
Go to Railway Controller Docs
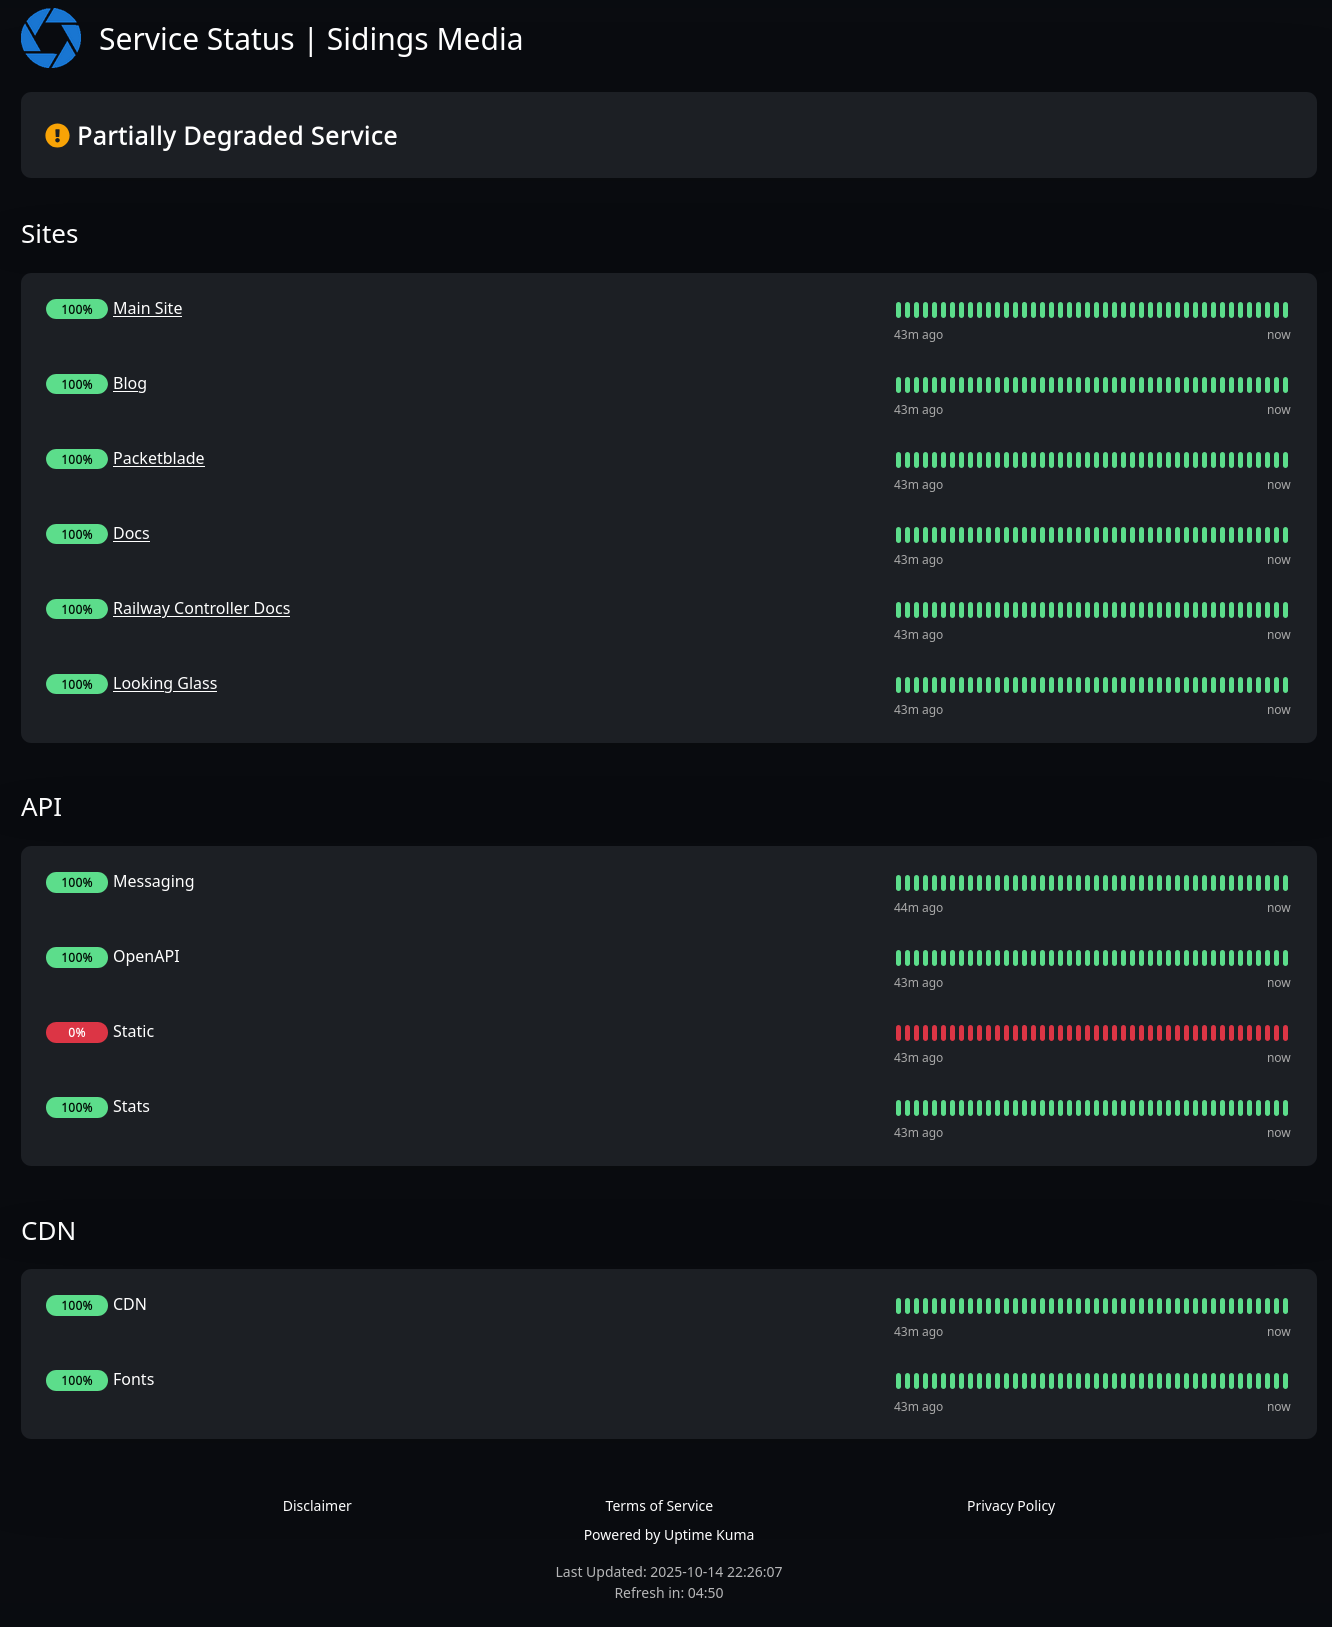tap(201, 609)
